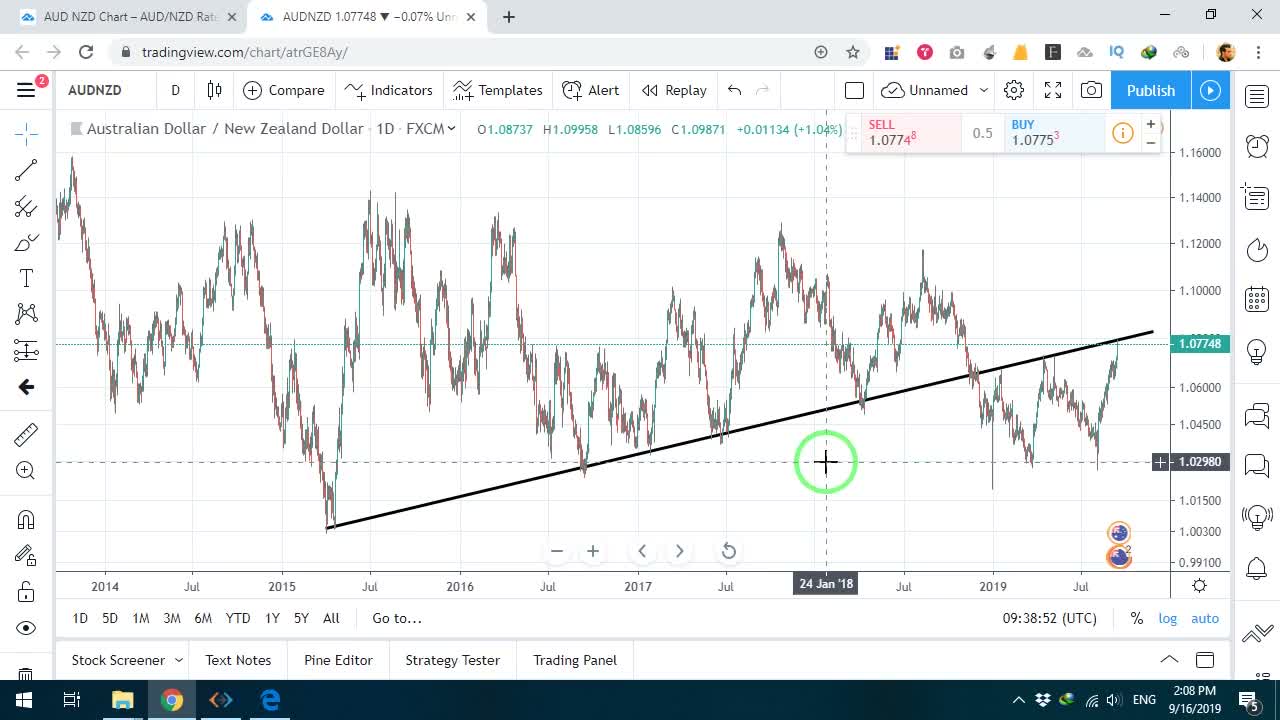Screen dimensions: 1280x720
Task: Open the TradingView hamburger menu
Action: tap(26, 90)
